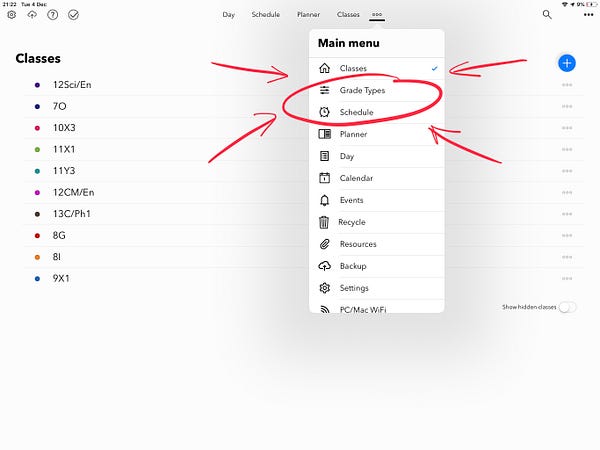Switch to Day tab in top bar
This screenshot has width=600, height=450.
(228, 15)
